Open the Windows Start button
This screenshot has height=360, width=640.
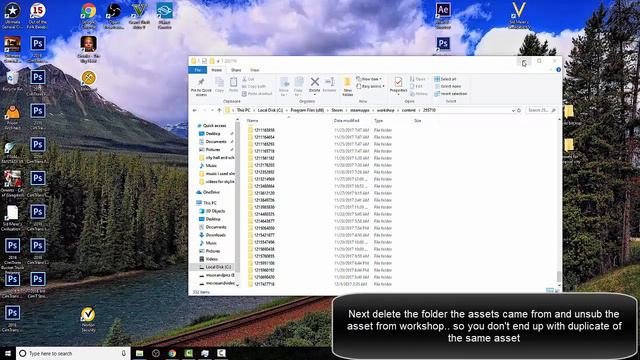pos(8,353)
